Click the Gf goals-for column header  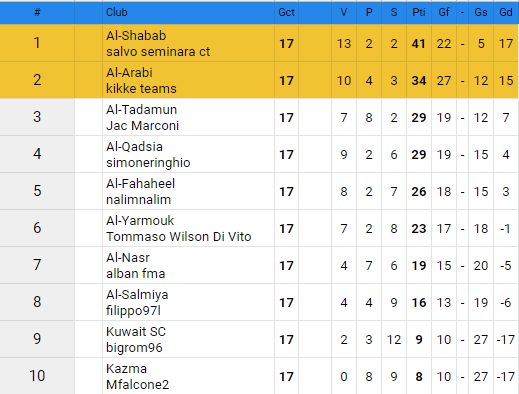(x=444, y=12)
